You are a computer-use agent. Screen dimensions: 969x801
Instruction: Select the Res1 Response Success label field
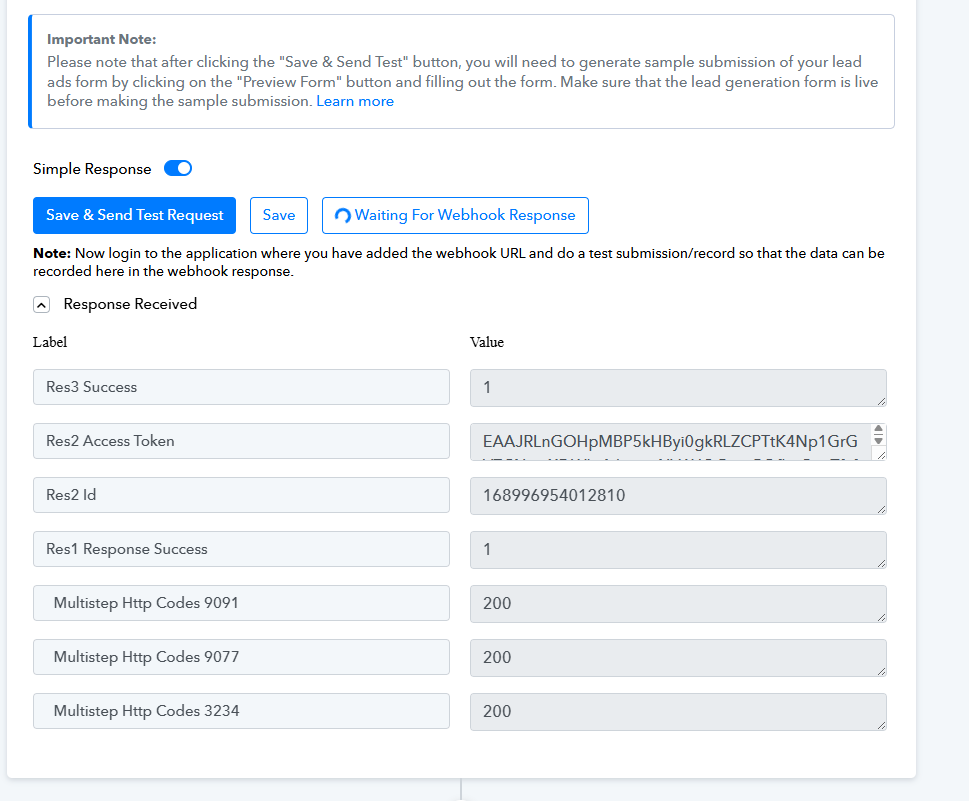(241, 549)
